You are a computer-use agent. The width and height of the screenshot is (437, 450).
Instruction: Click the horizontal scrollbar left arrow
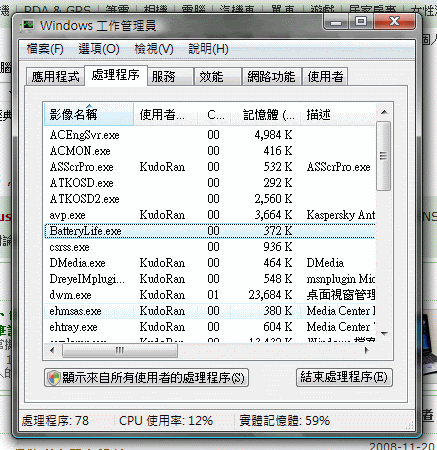pyautogui.click(x=52, y=350)
